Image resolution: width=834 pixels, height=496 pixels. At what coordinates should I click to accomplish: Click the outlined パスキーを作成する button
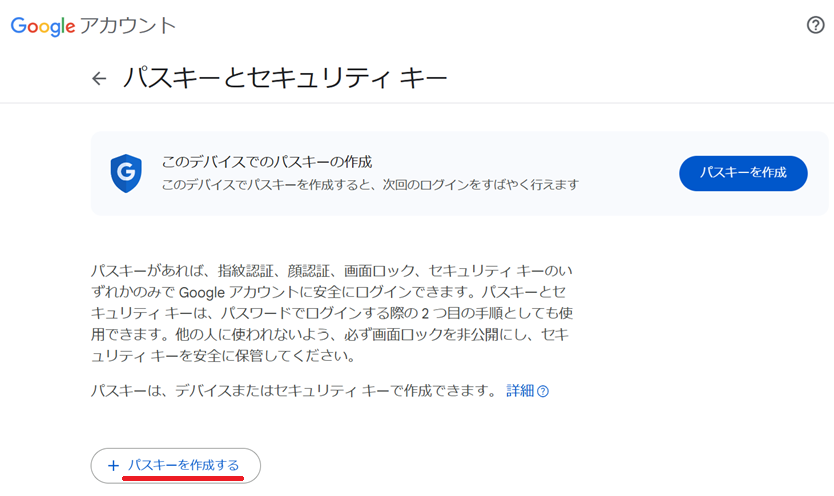[176, 466]
